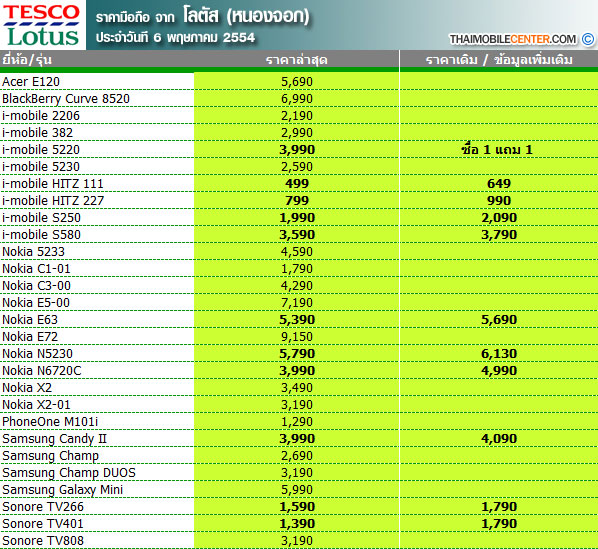Click the header title โลตัส (หนองจอก)
This screenshot has width=598, height=549.
pos(246,16)
